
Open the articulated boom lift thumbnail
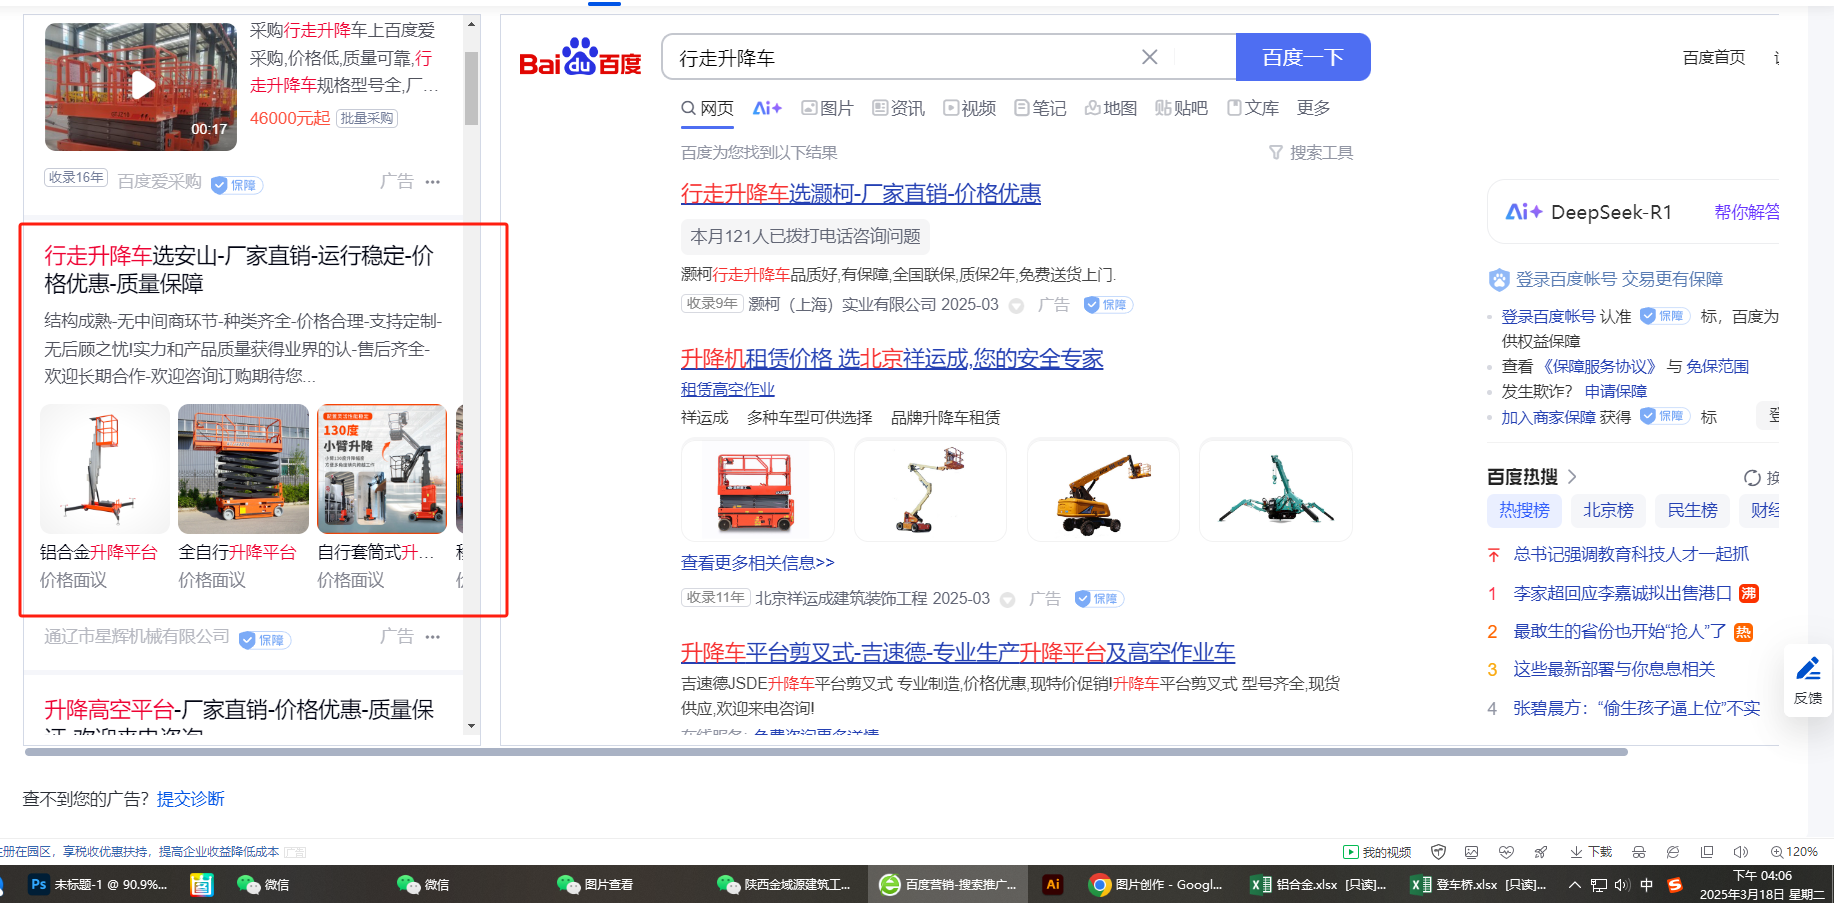(930, 490)
